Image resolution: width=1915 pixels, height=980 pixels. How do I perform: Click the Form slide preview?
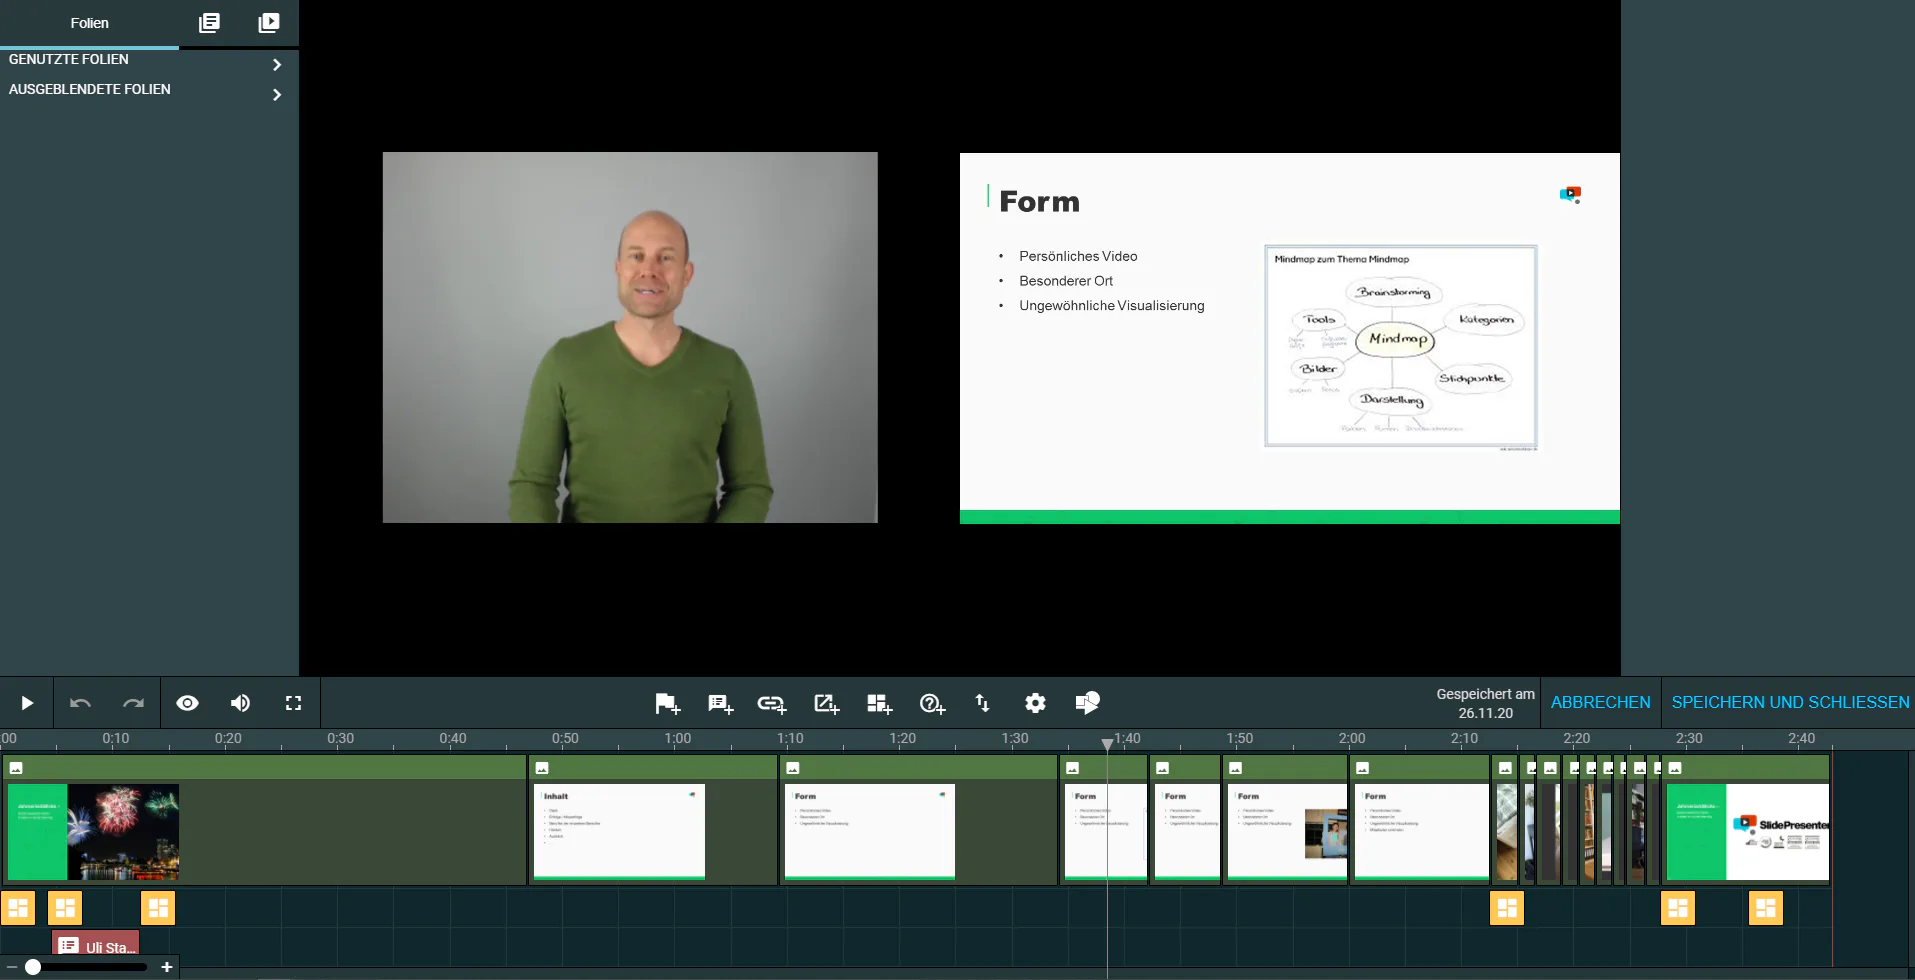coord(1290,338)
